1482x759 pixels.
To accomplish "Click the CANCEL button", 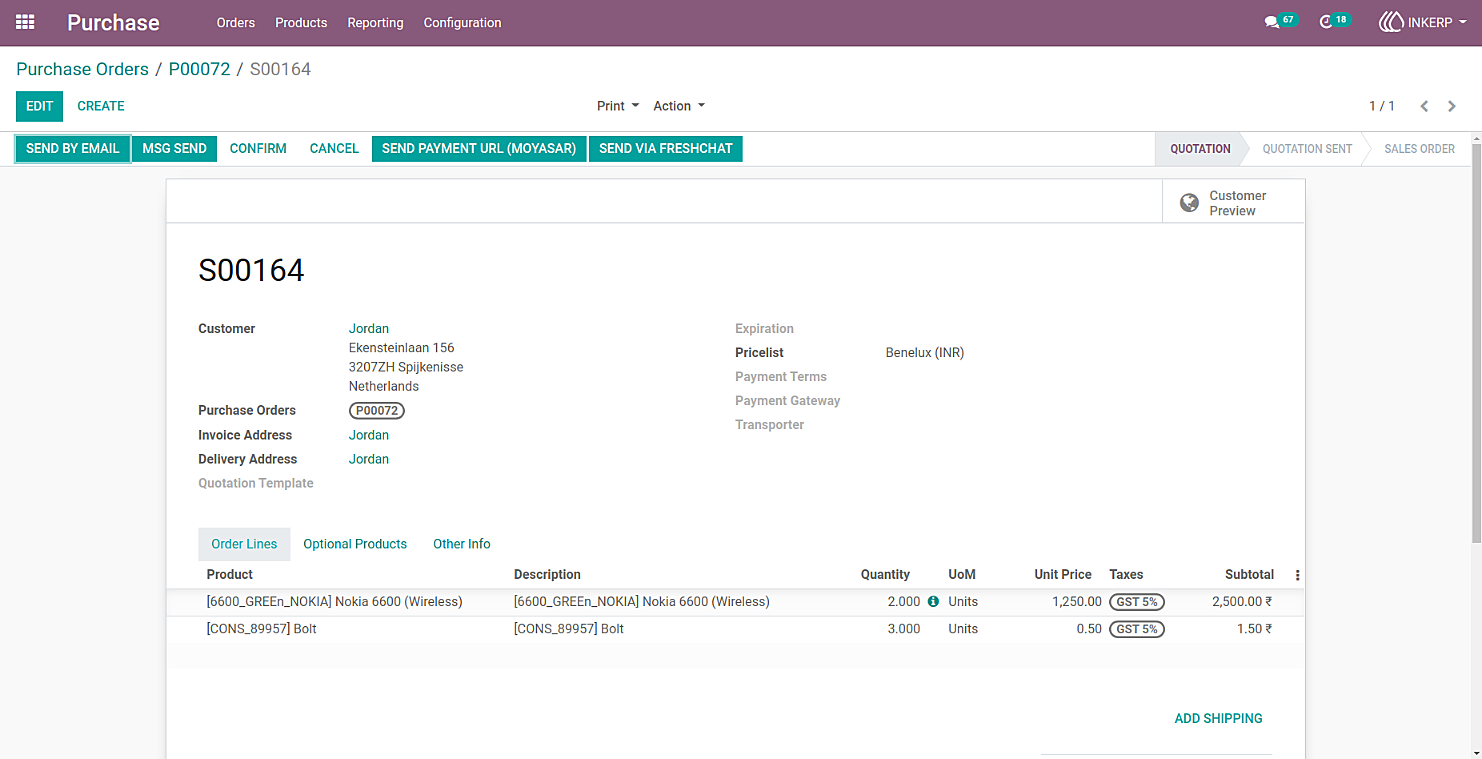I will pyautogui.click(x=334, y=148).
